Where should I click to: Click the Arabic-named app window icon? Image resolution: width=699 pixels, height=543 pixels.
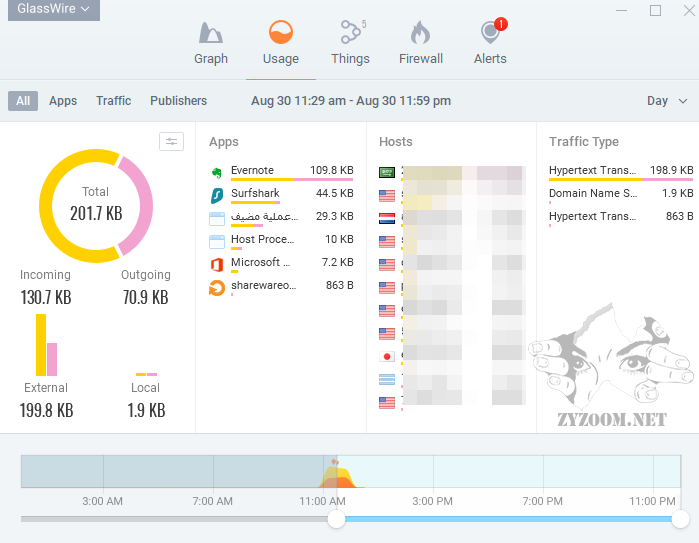pyautogui.click(x=217, y=219)
